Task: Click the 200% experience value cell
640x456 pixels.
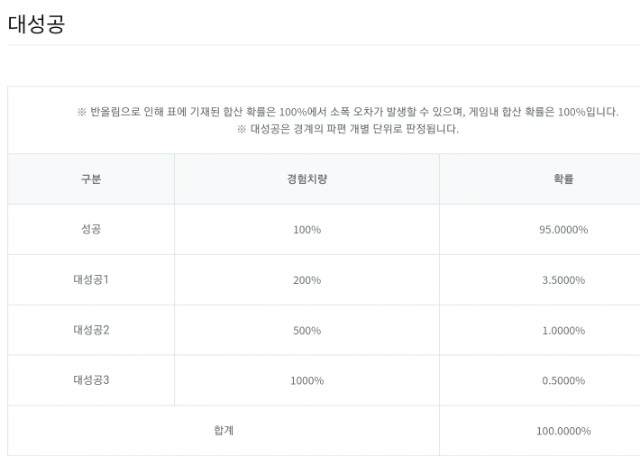Action: pyautogui.click(x=306, y=280)
